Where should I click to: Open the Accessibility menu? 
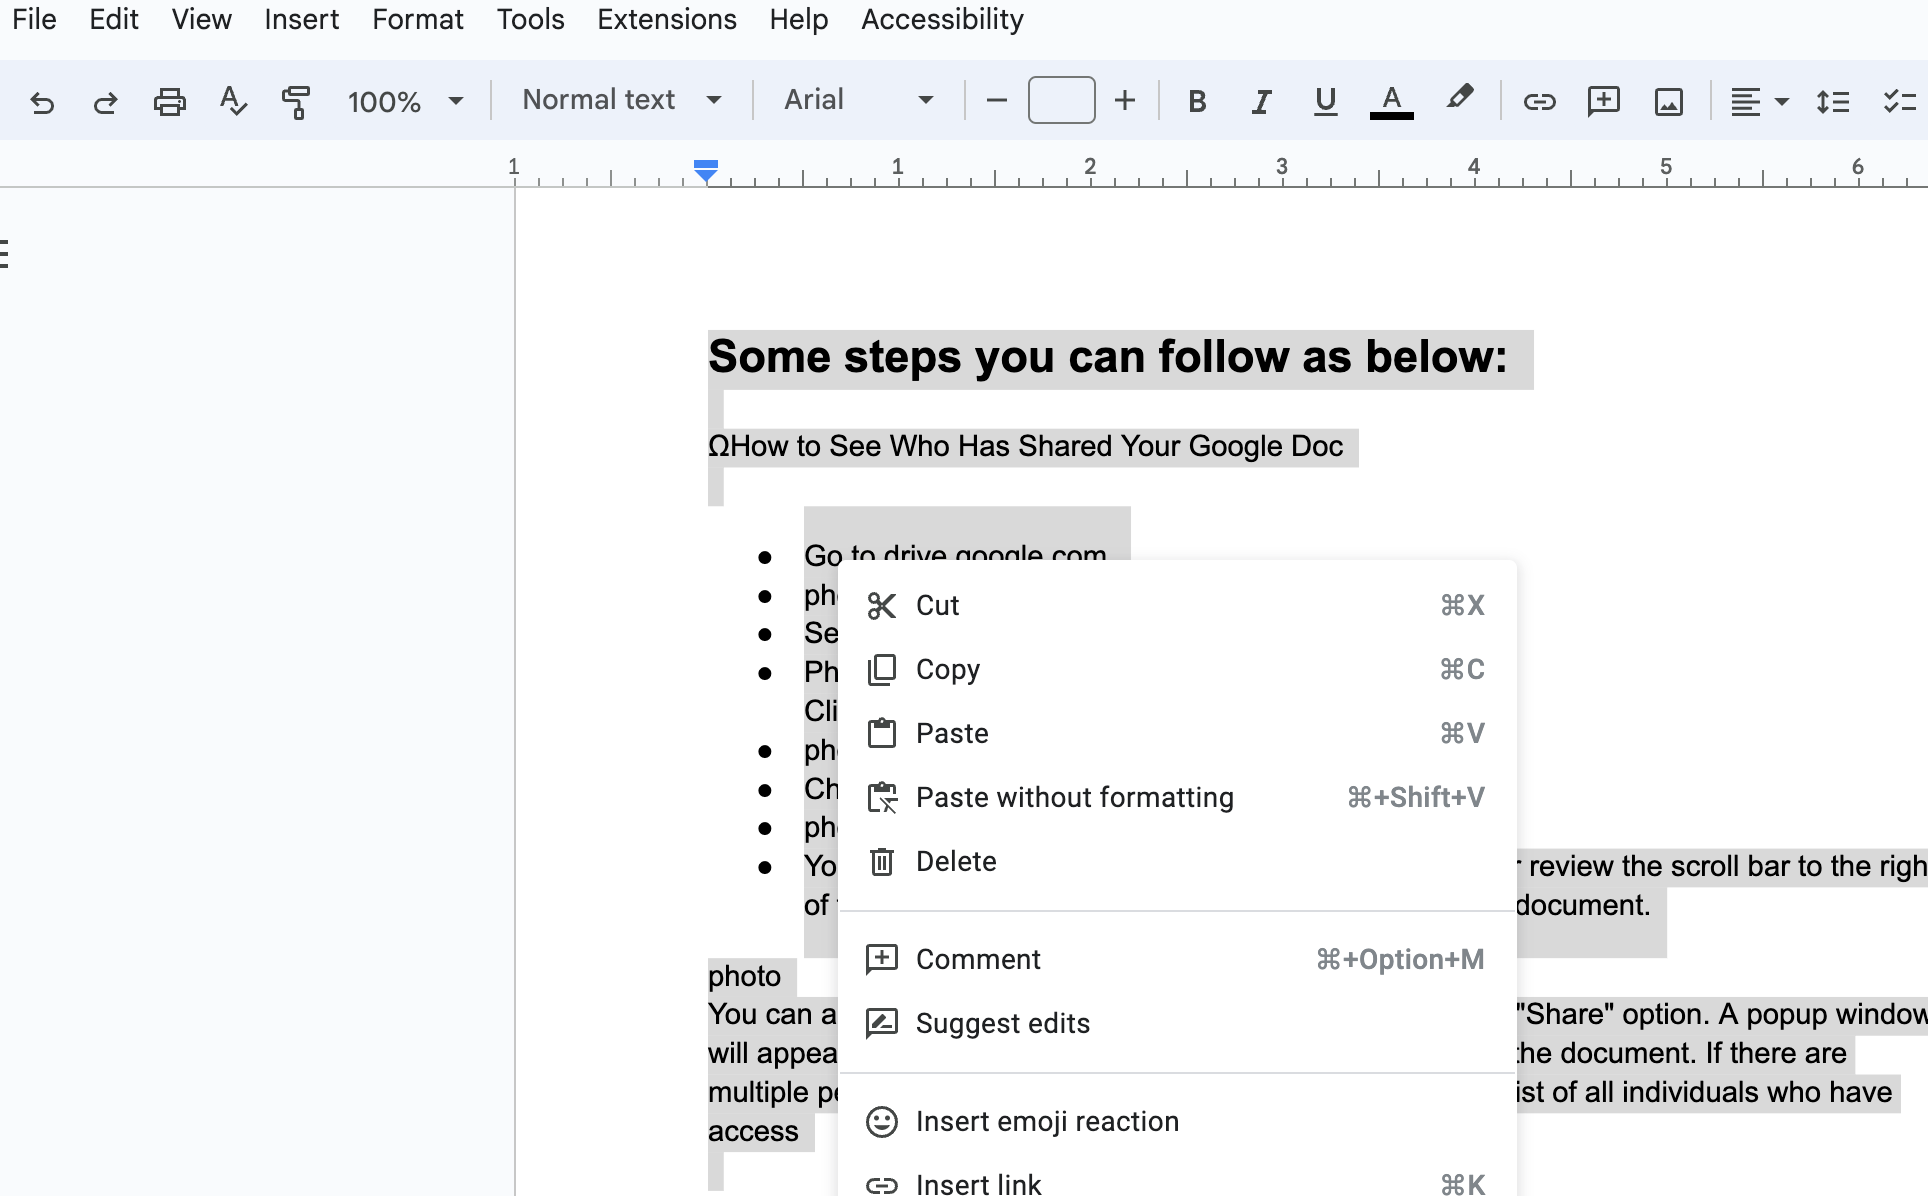point(942,19)
